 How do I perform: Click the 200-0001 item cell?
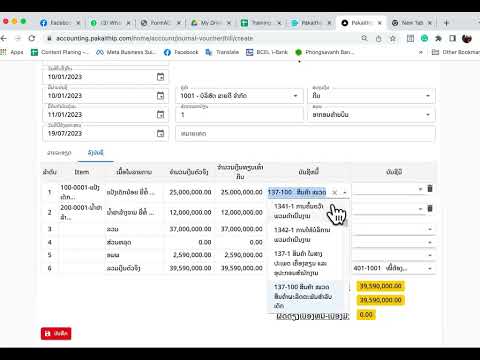[81, 212]
